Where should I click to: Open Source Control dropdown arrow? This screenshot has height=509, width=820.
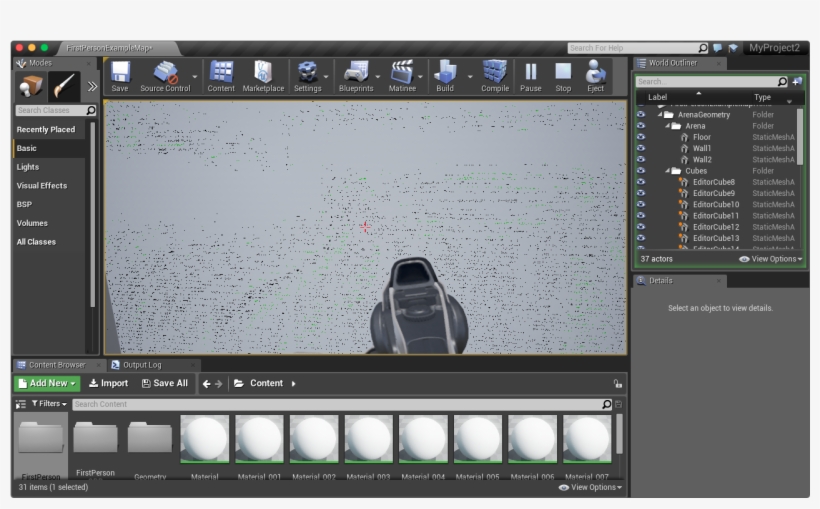coord(195,76)
